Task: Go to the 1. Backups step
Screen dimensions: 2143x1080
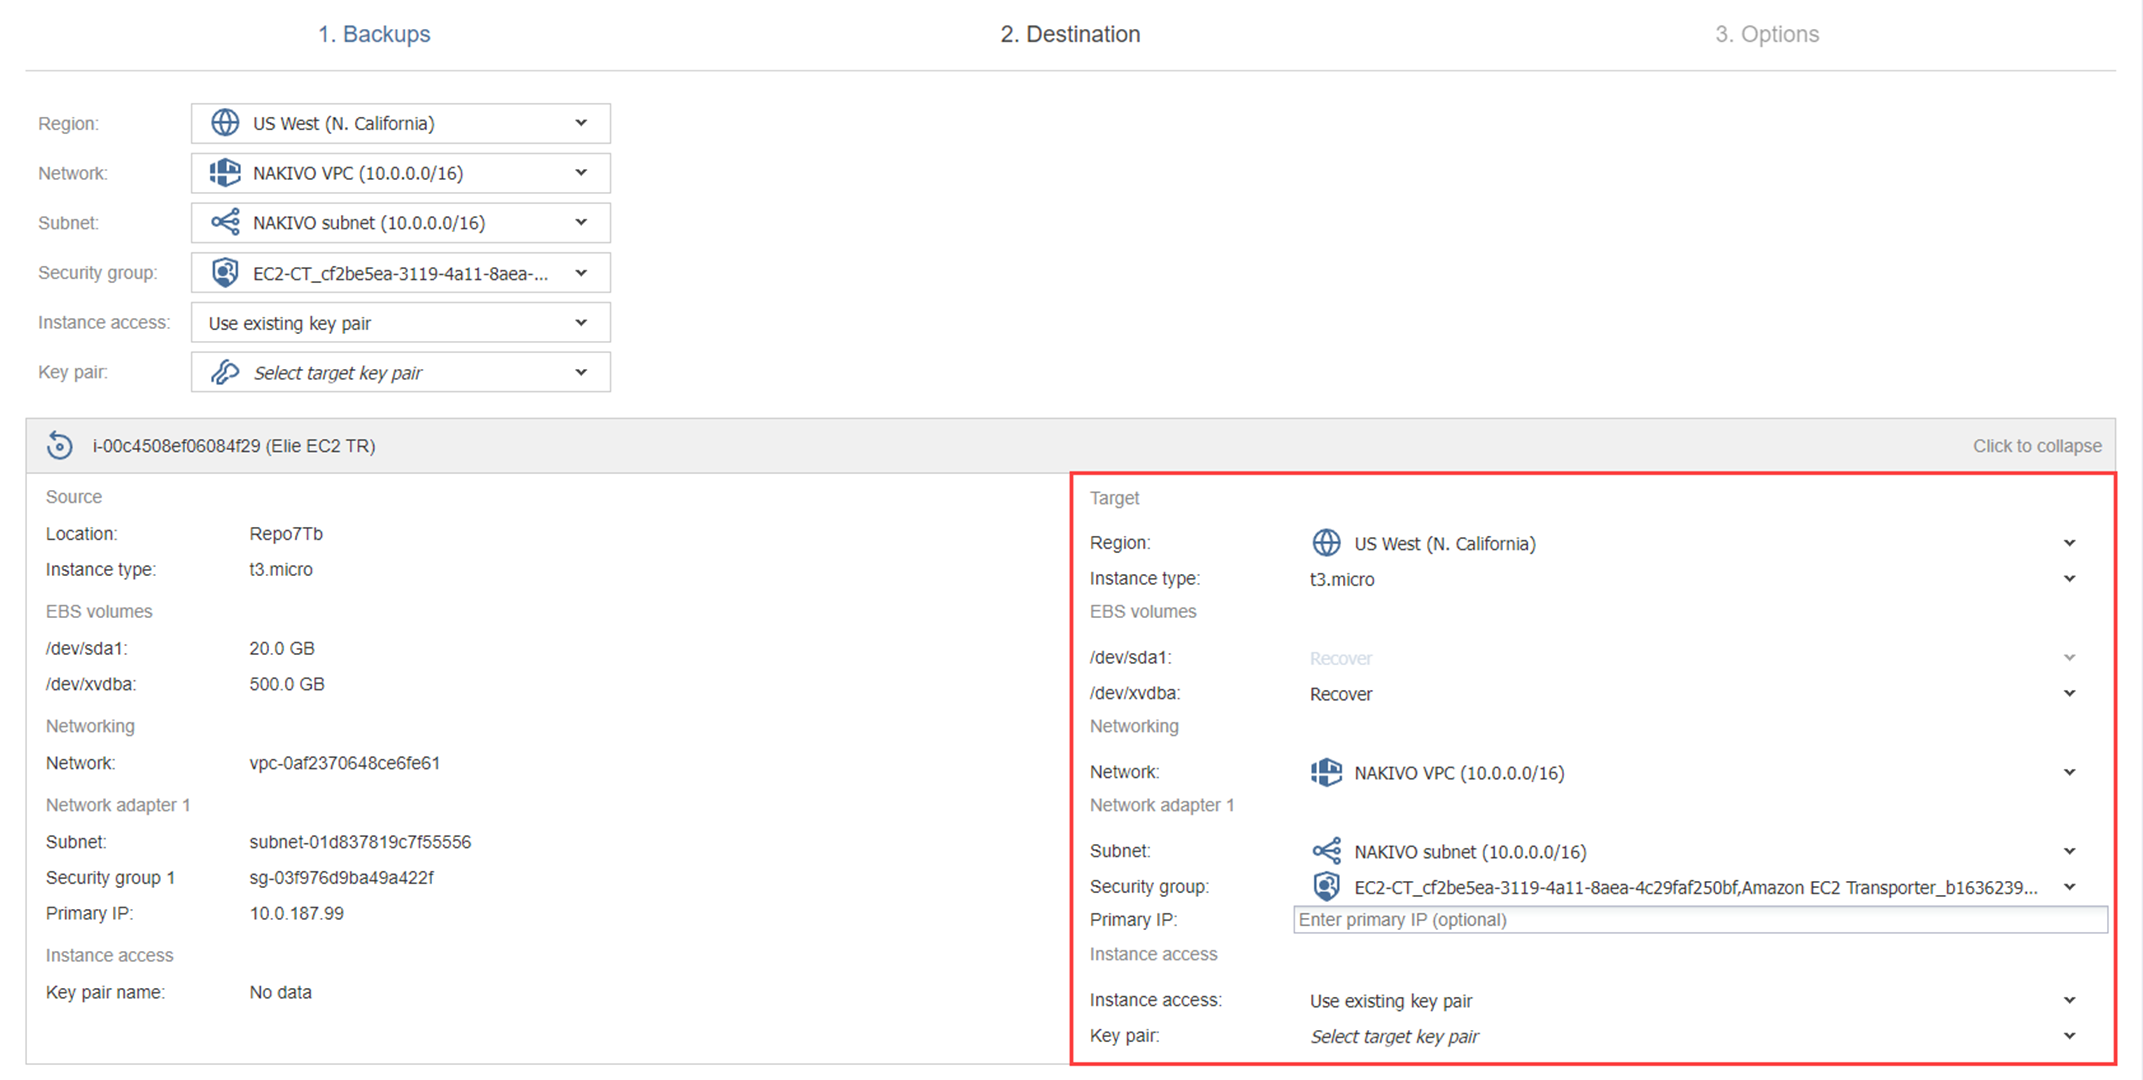Action: point(374,34)
